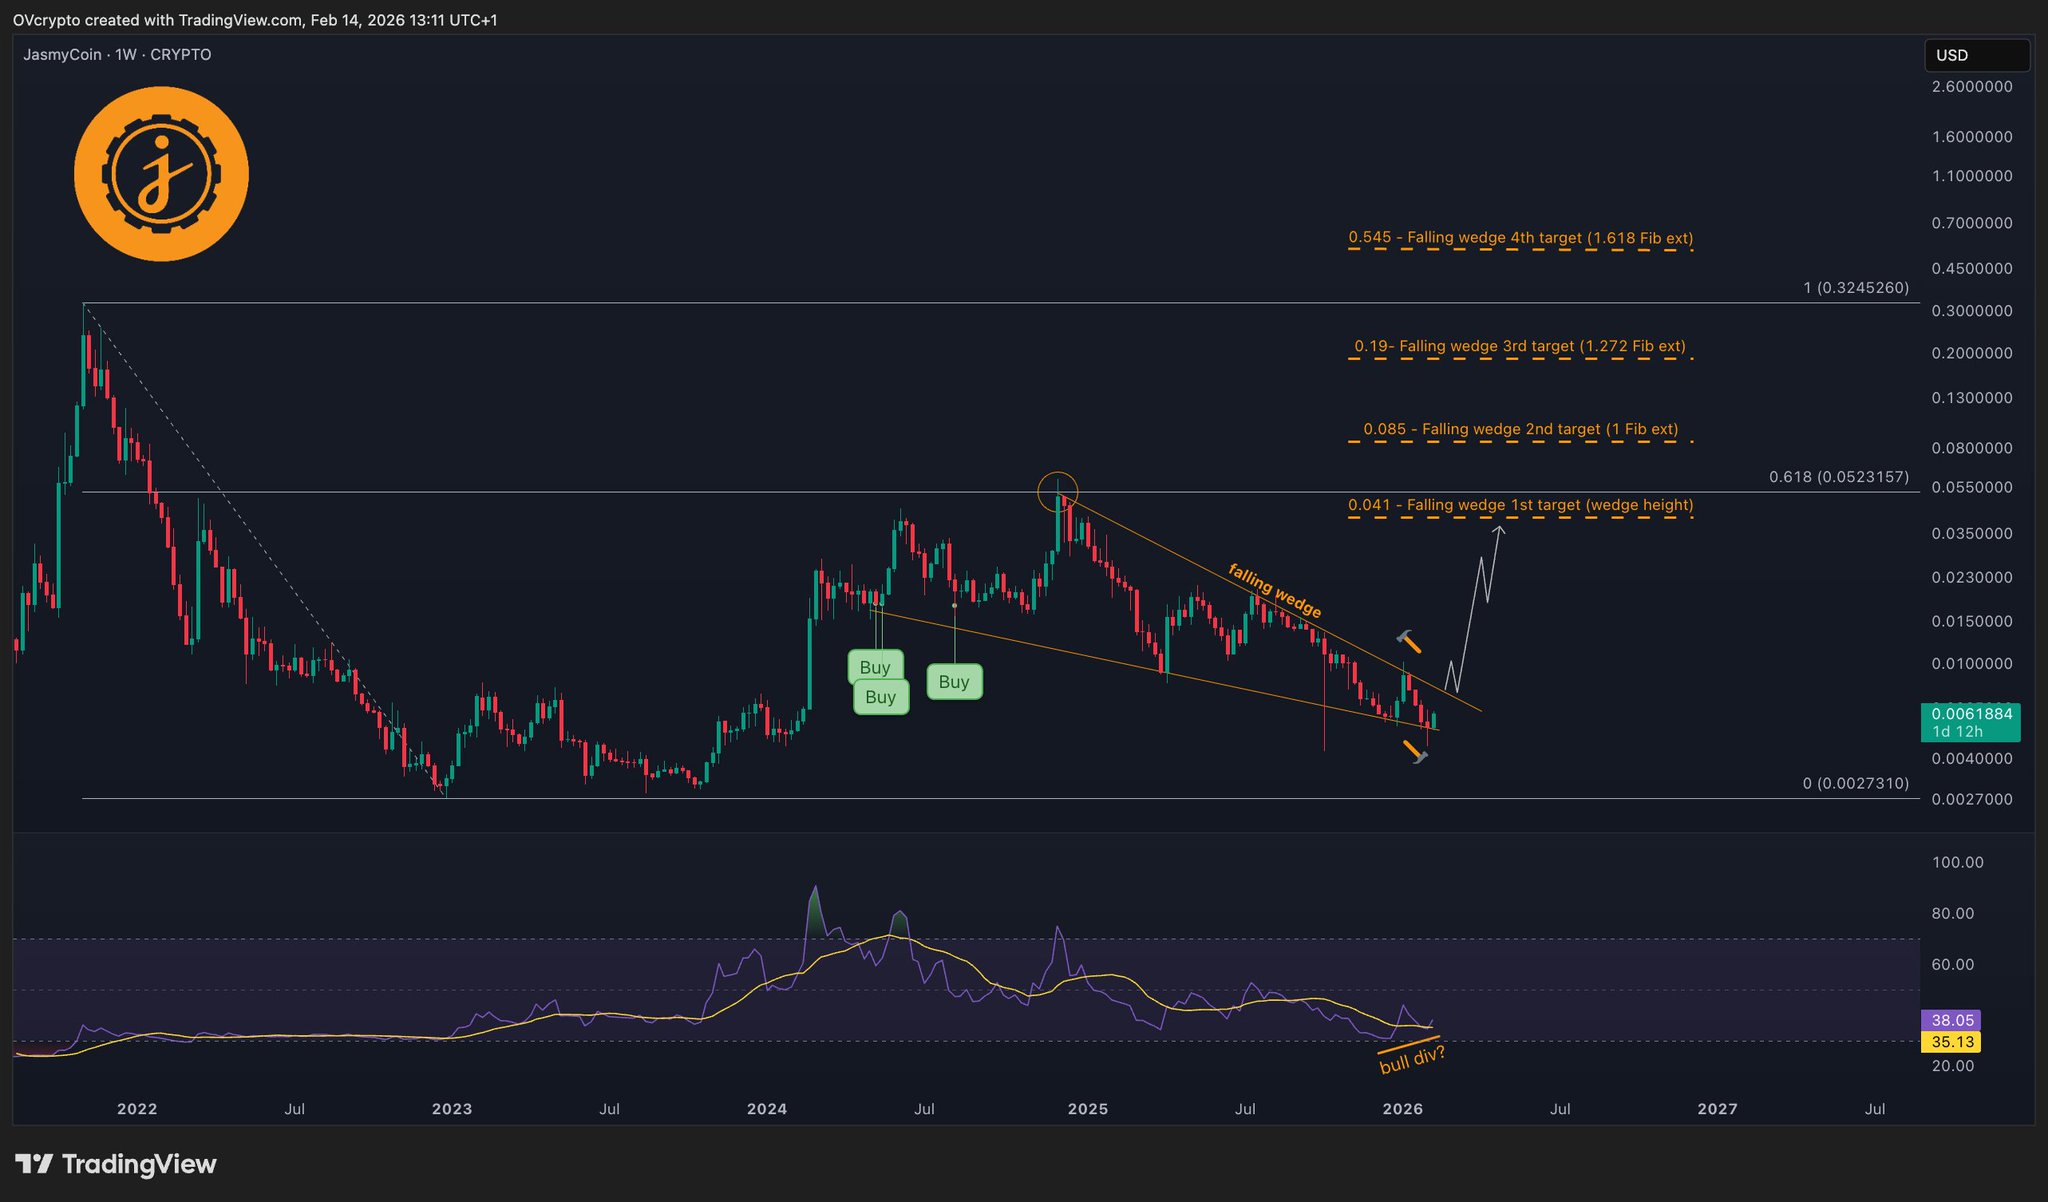Screen dimensions: 2048x1202
Task: Click the white projection arrow tip
Action: 1499,530
